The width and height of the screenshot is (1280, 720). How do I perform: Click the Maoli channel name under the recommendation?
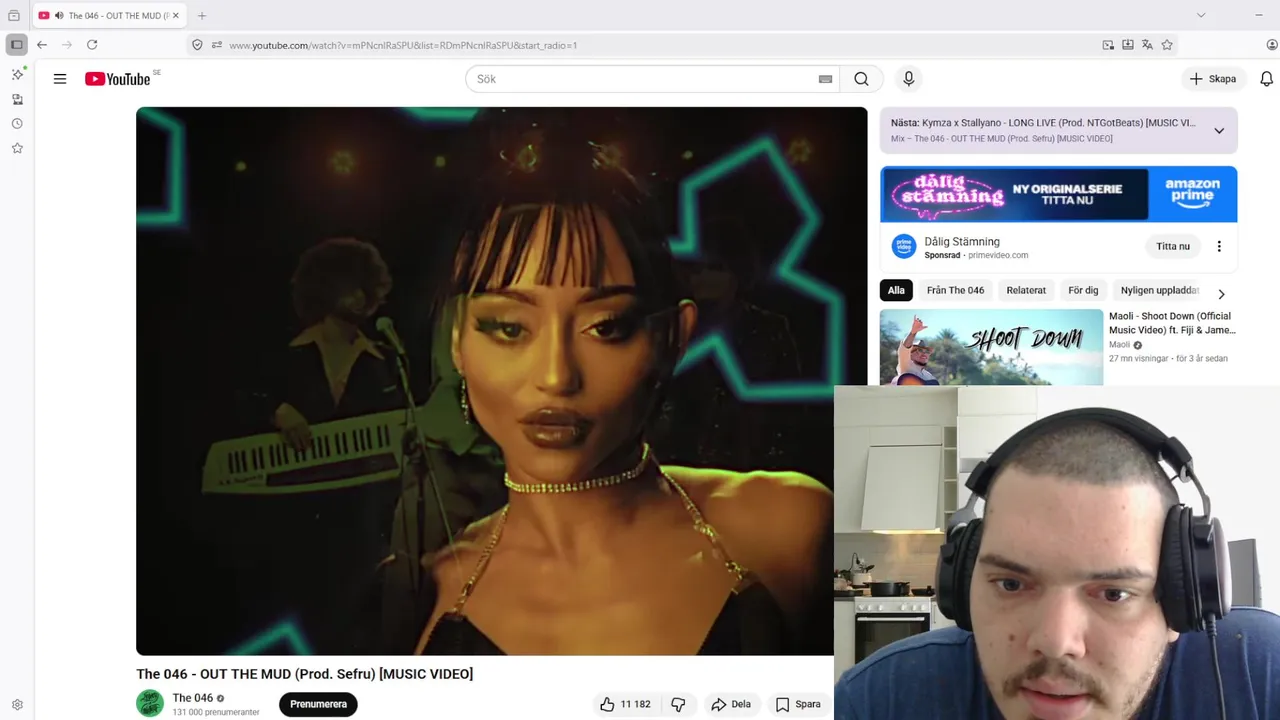(1119, 345)
